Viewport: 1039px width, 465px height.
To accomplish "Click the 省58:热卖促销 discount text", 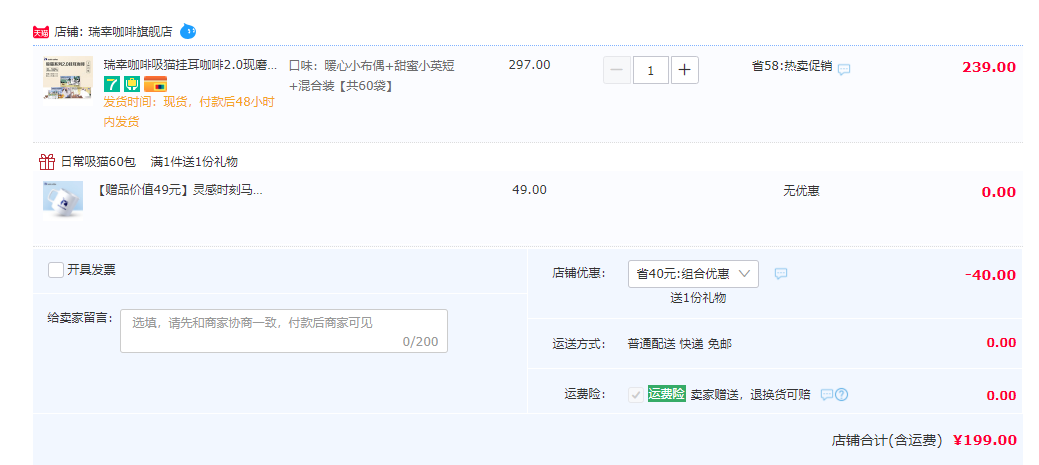I will click(792, 66).
